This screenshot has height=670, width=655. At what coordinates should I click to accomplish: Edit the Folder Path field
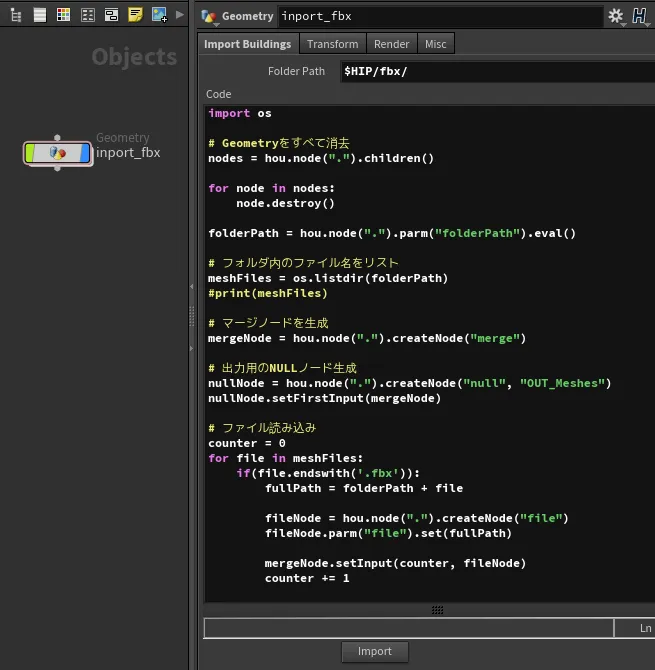pyautogui.click(x=497, y=71)
